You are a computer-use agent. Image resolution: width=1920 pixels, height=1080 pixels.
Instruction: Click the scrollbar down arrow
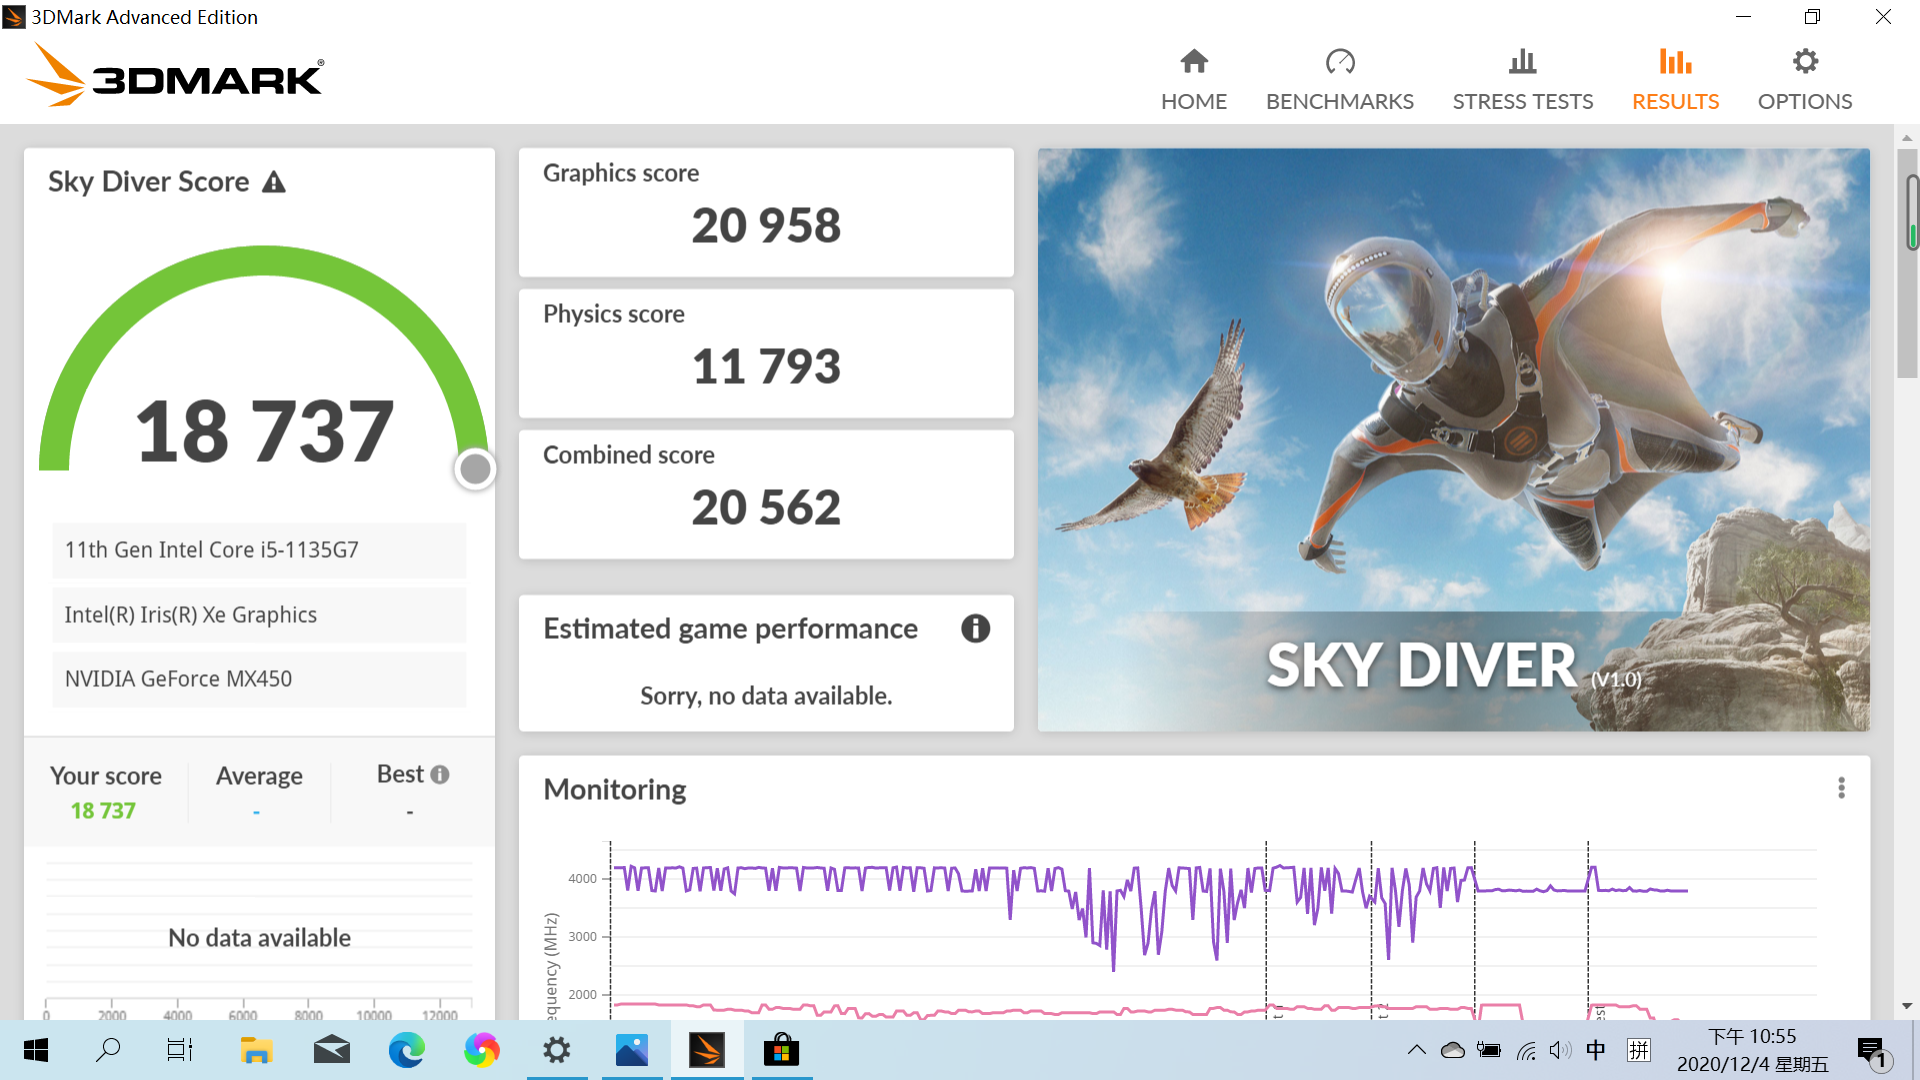click(1907, 1006)
